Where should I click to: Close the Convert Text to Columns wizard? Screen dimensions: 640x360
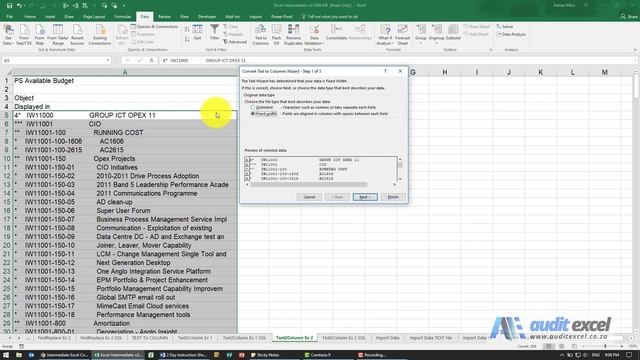[x=400, y=71]
